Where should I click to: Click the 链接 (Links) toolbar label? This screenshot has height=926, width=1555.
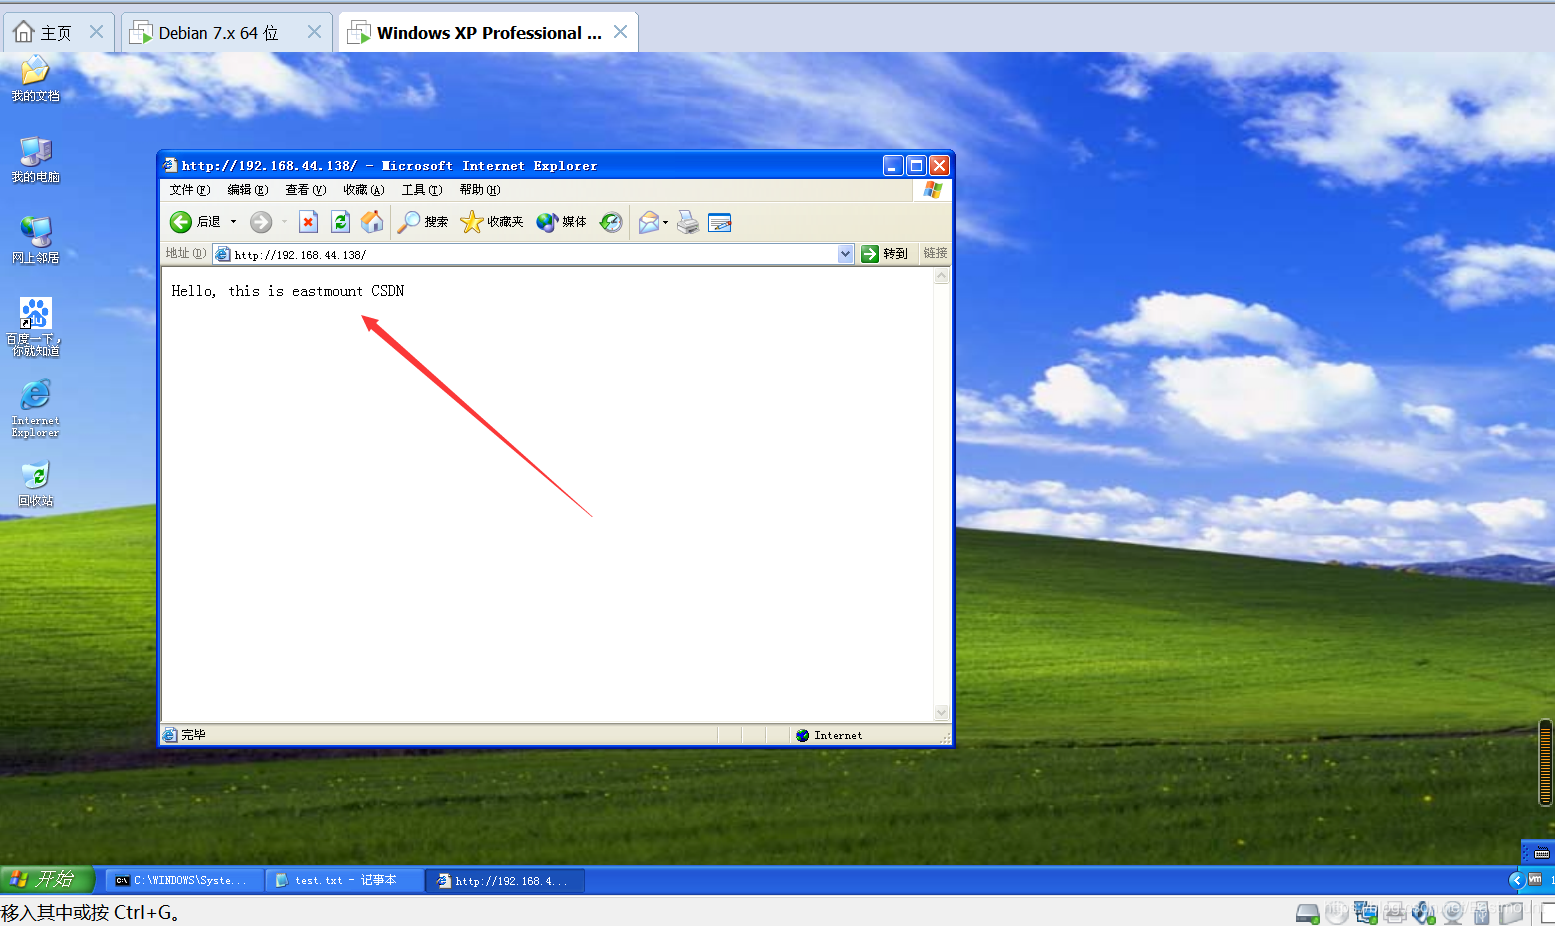coord(935,254)
